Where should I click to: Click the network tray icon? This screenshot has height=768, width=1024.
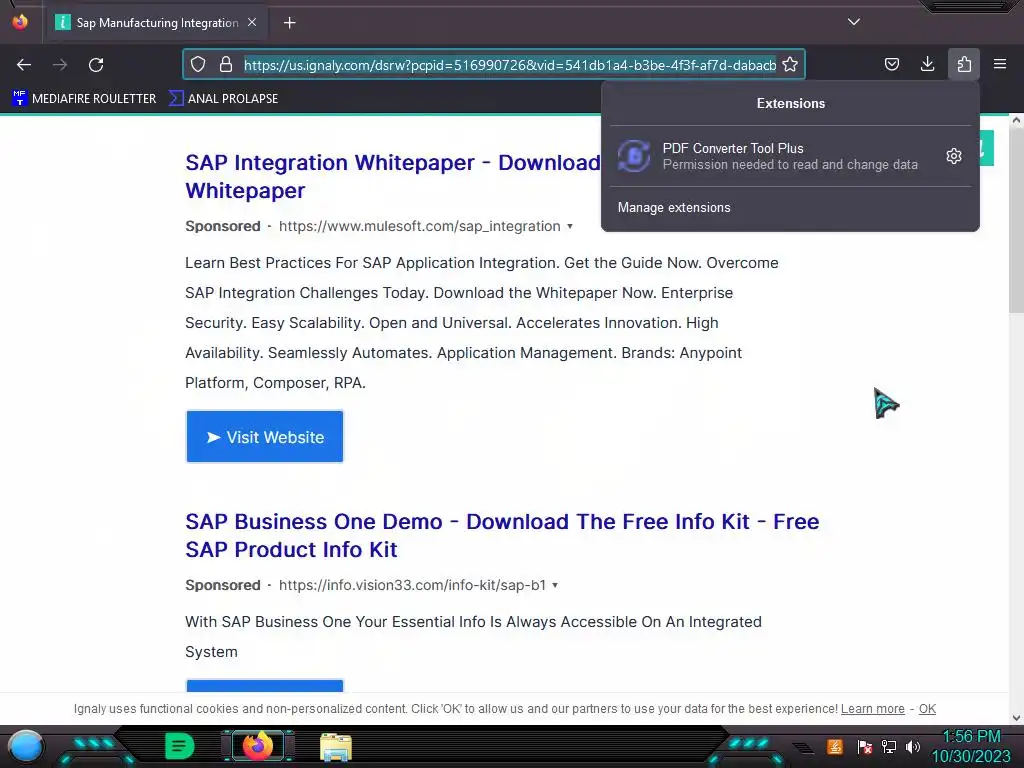coord(889,746)
